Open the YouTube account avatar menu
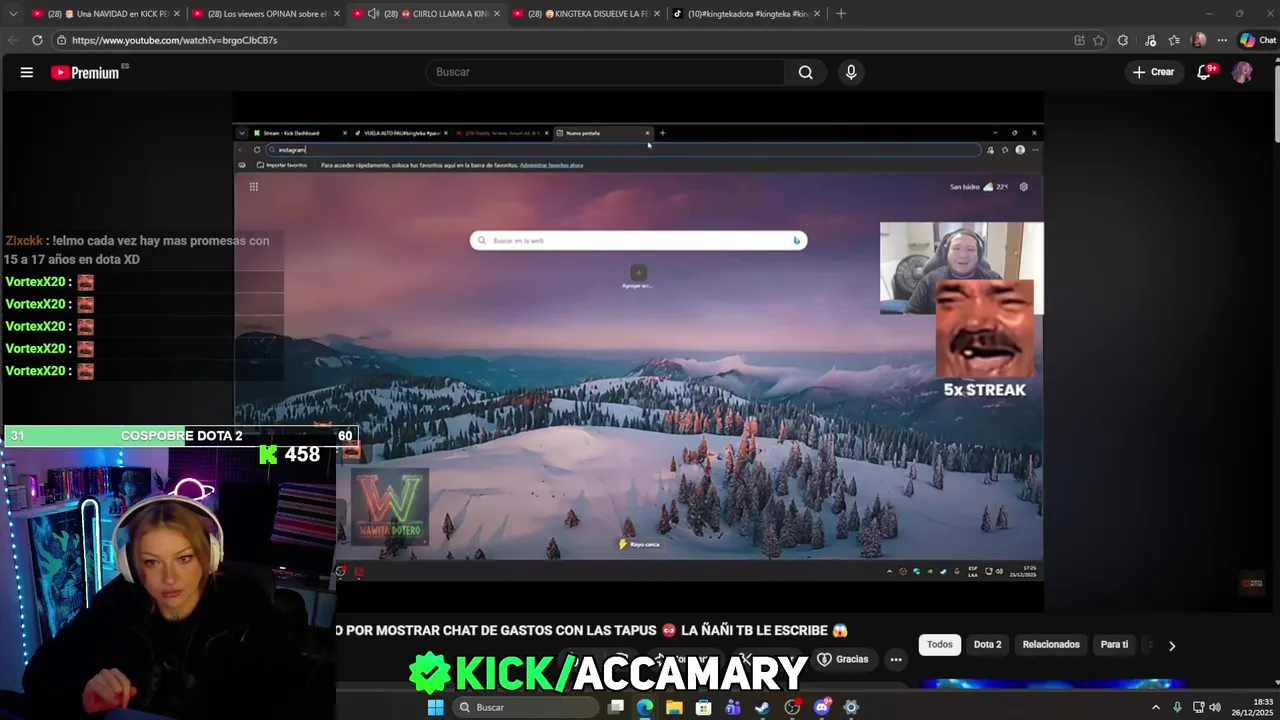This screenshot has height=720, width=1280. point(1242,72)
